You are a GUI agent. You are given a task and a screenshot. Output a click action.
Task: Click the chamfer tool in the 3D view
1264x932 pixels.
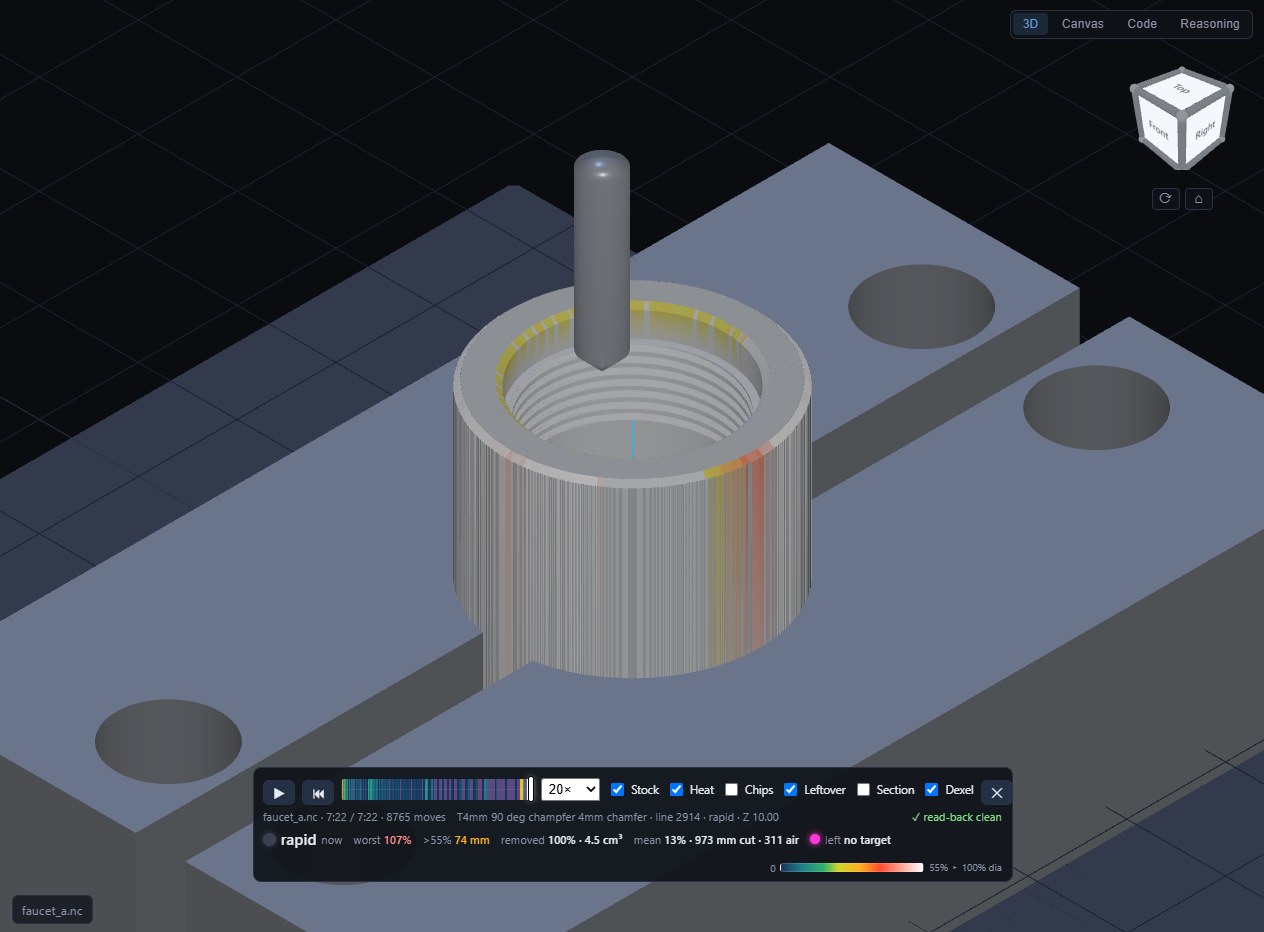(601, 260)
